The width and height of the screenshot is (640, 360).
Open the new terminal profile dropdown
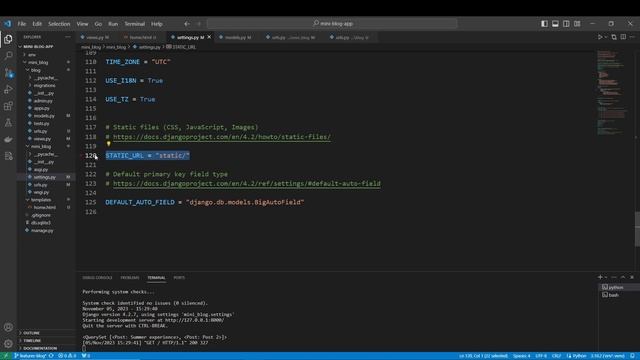pyautogui.click(x=606, y=277)
